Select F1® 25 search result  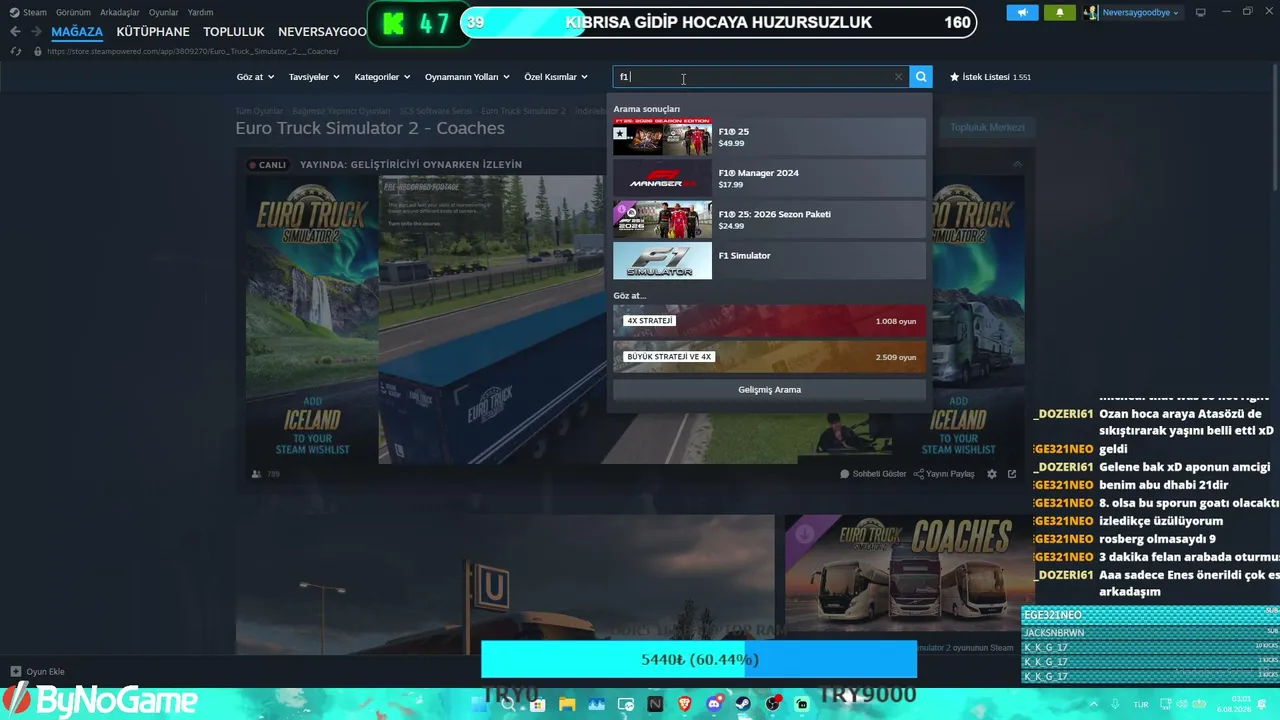pyautogui.click(x=769, y=137)
